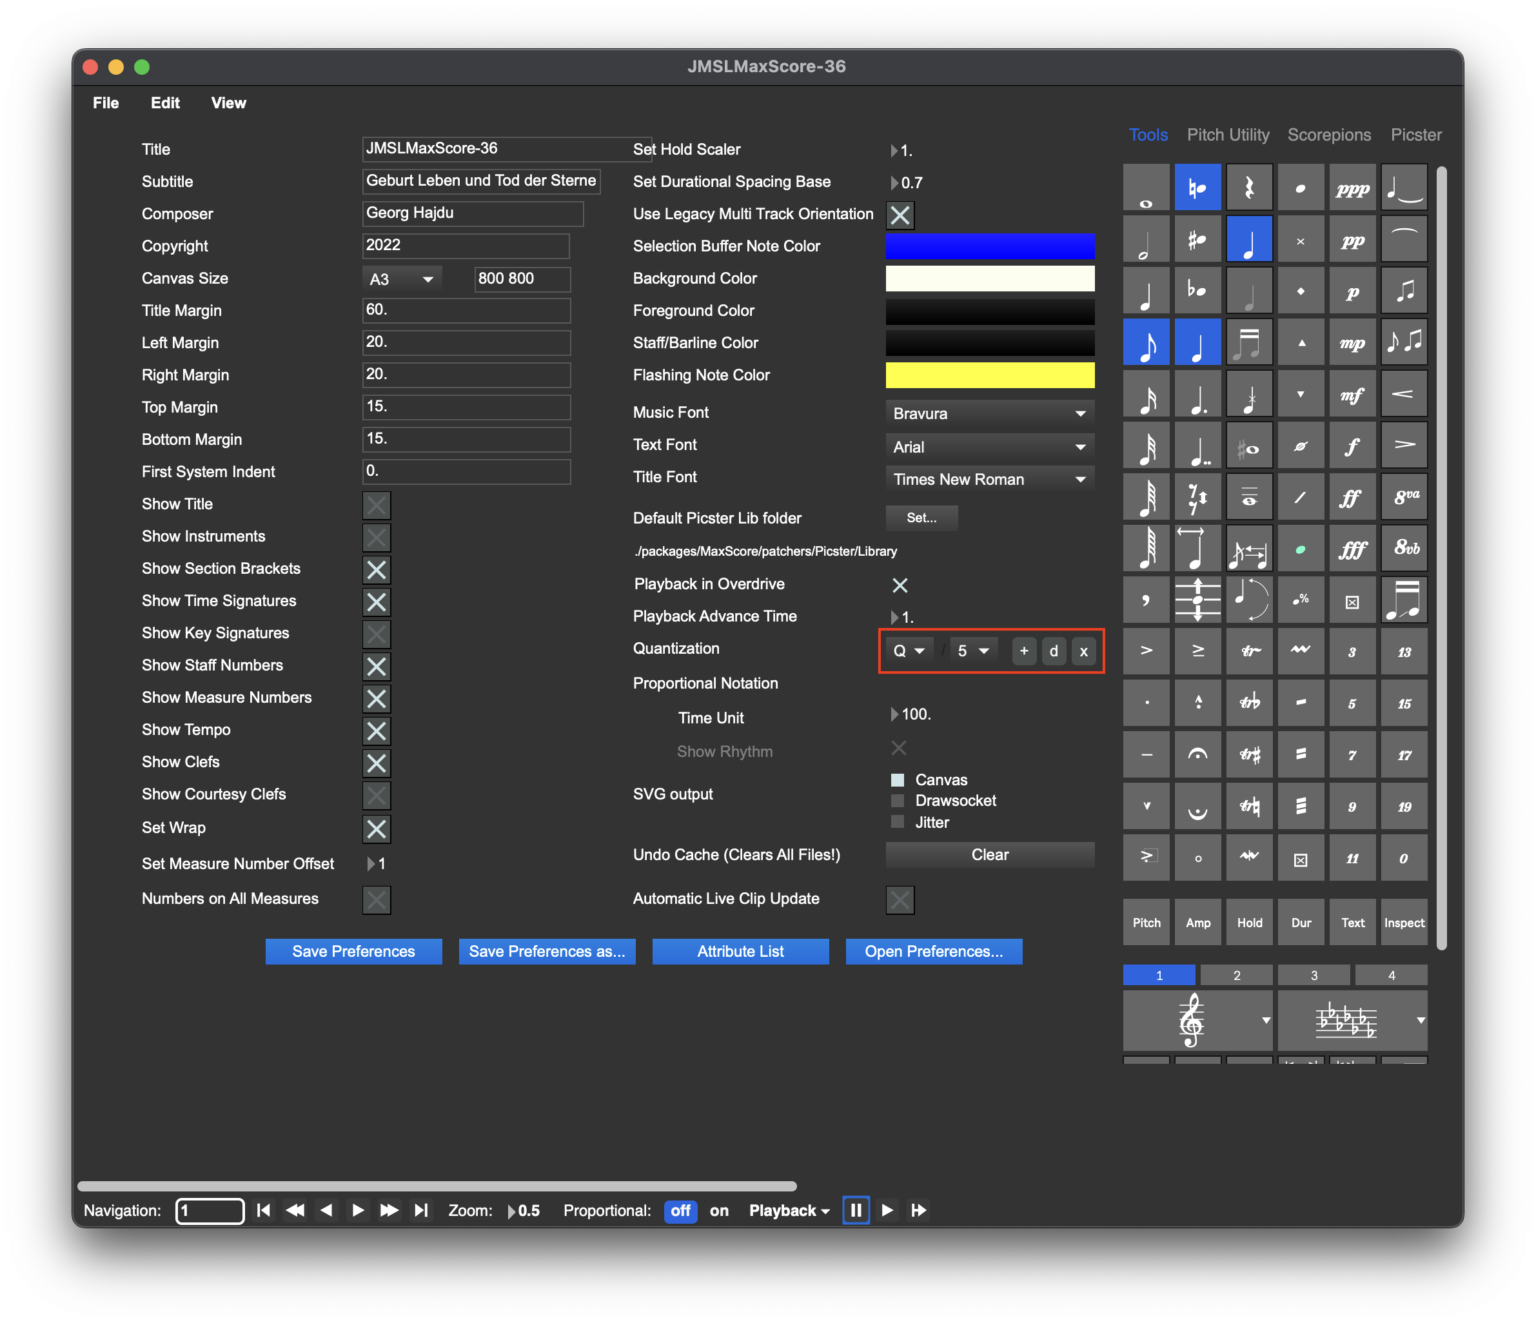Click the Save Preferences button

[x=353, y=951]
